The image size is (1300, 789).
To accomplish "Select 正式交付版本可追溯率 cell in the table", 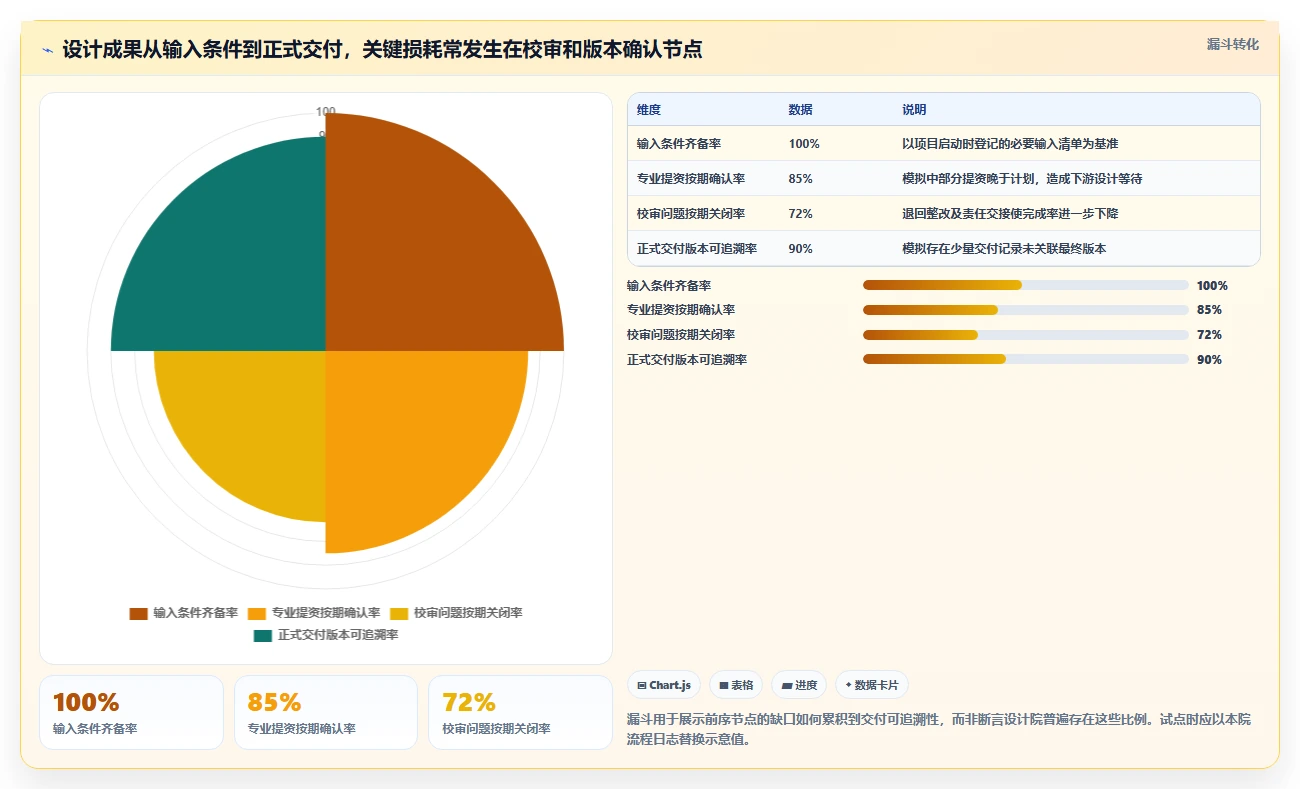I will (x=697, y=249).
